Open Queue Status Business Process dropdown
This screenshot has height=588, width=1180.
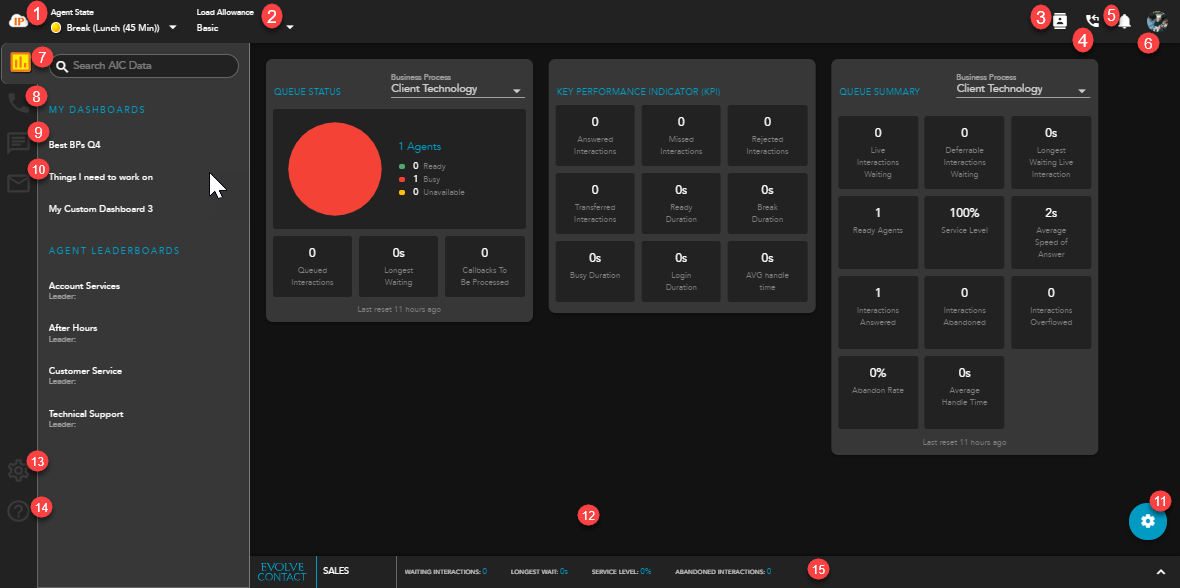coord(457,90)
